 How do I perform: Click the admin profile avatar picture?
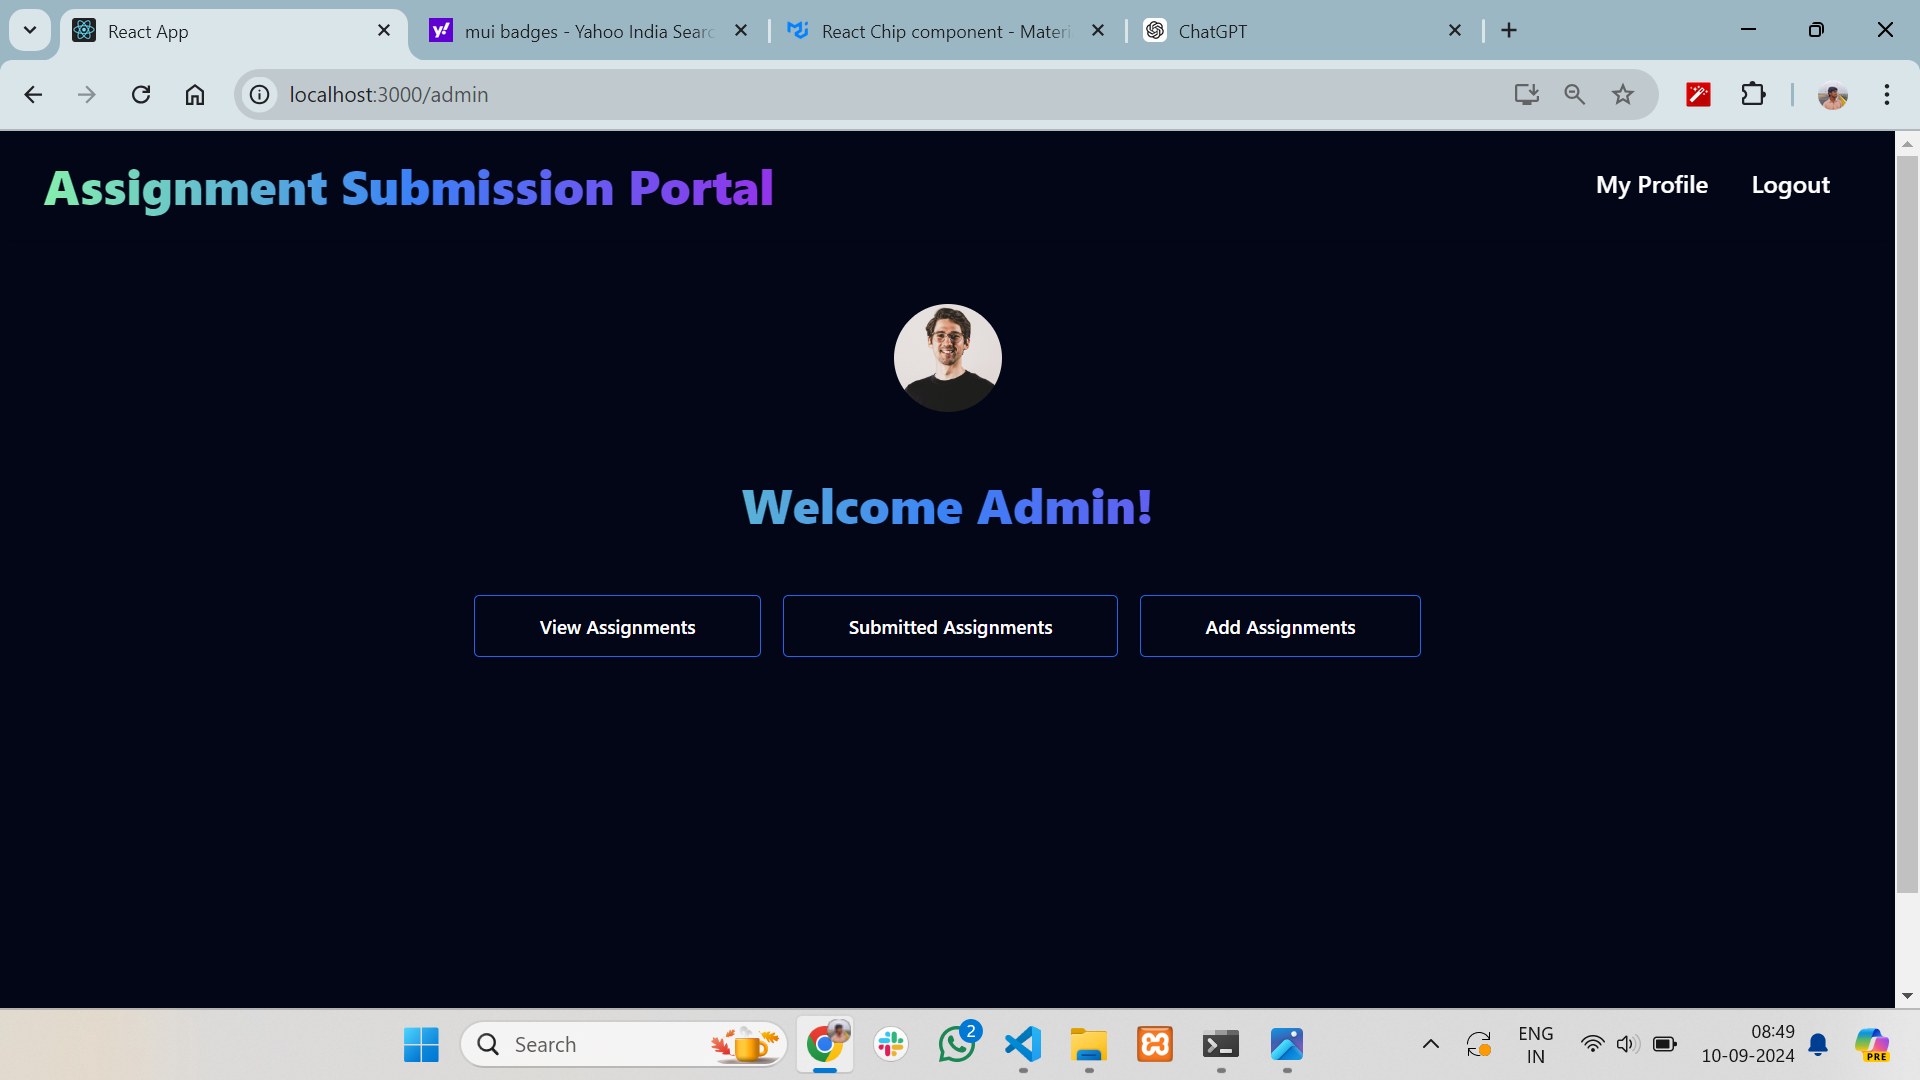tap(948, 358)
